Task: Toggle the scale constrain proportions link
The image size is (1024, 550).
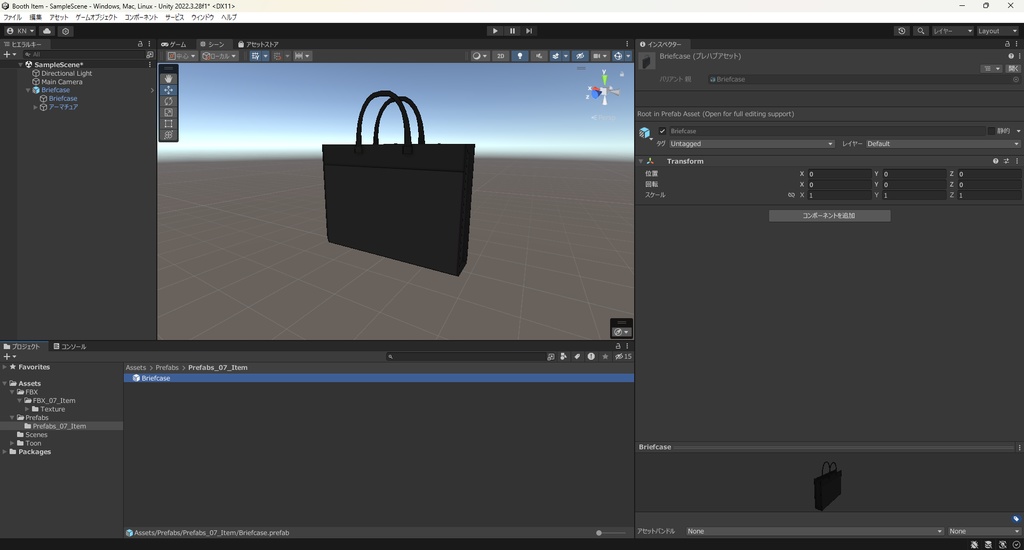Action: click(x=791, y=195)
